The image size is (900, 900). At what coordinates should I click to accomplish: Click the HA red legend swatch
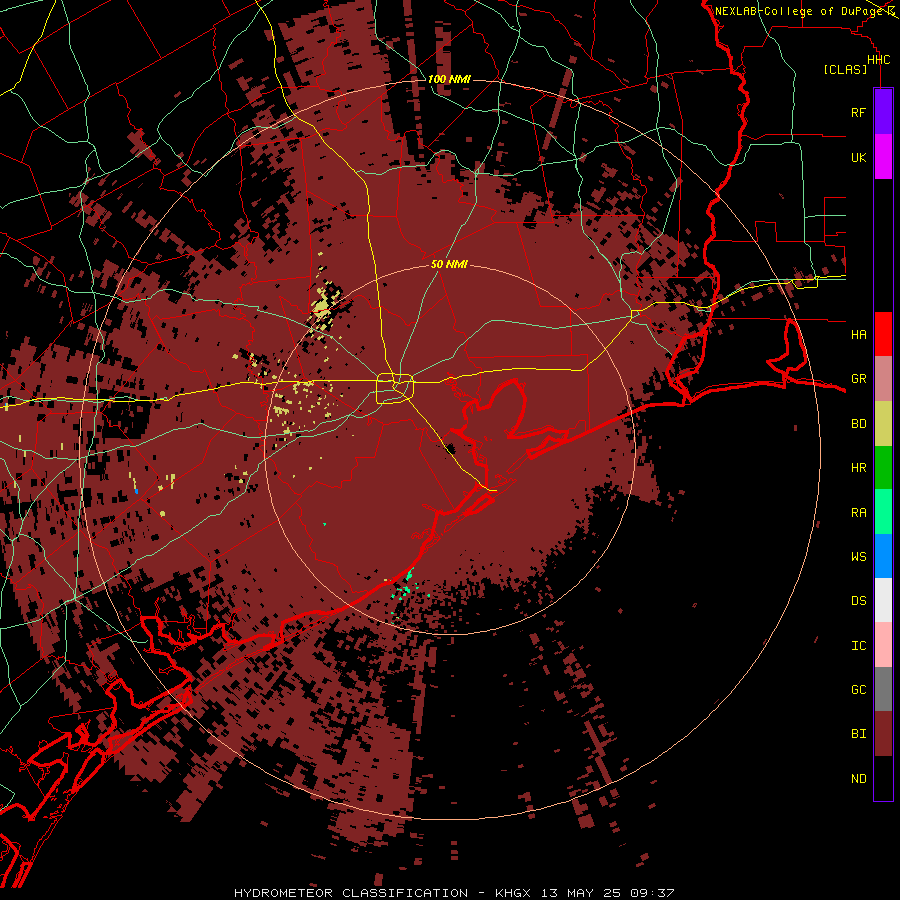(883, 334)
